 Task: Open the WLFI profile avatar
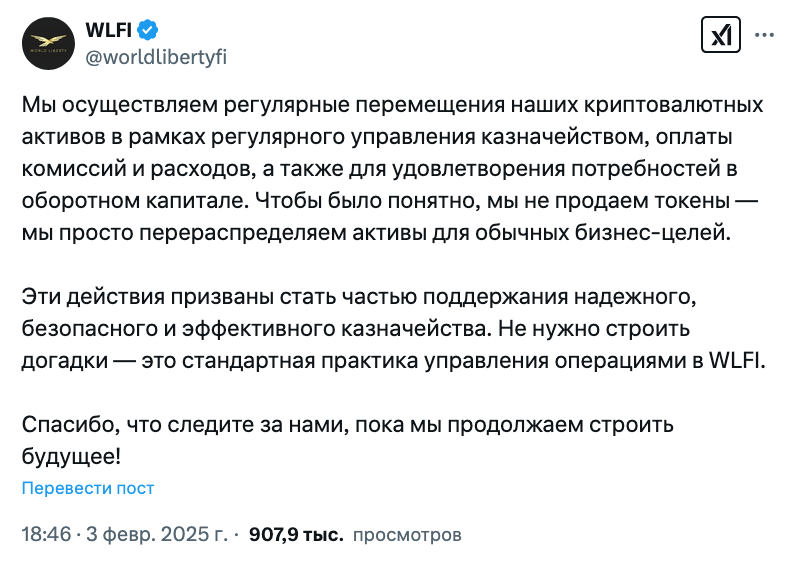[48, 43]
